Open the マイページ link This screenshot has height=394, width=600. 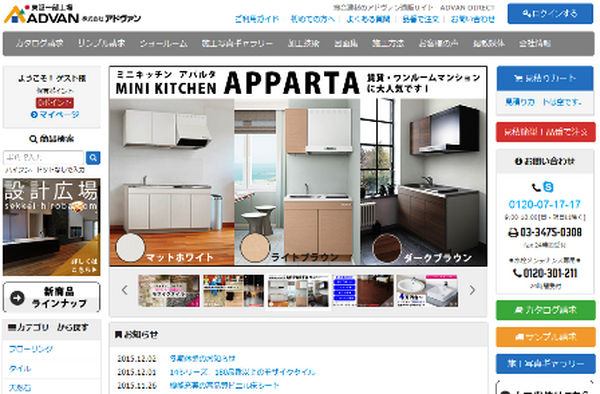[x=55, y=114]
